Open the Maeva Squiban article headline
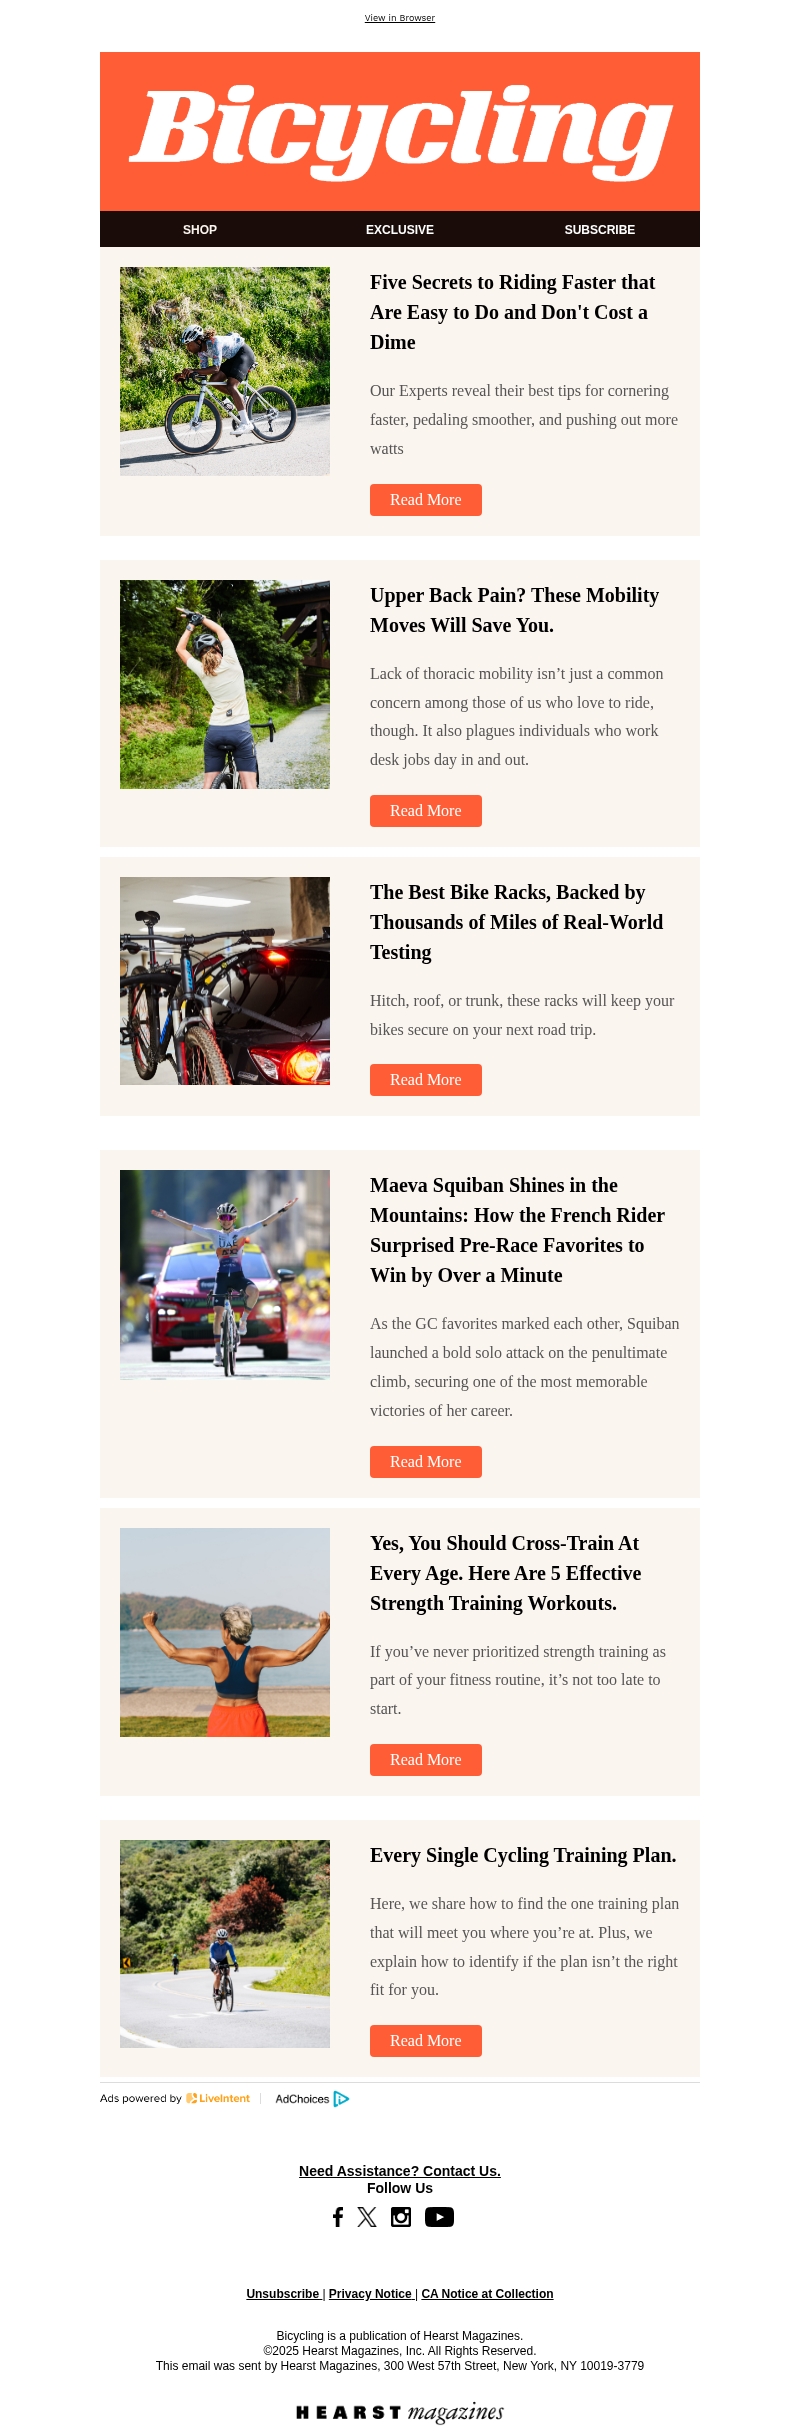Viewport: 800px width, 2431px height. point(517,1230)
